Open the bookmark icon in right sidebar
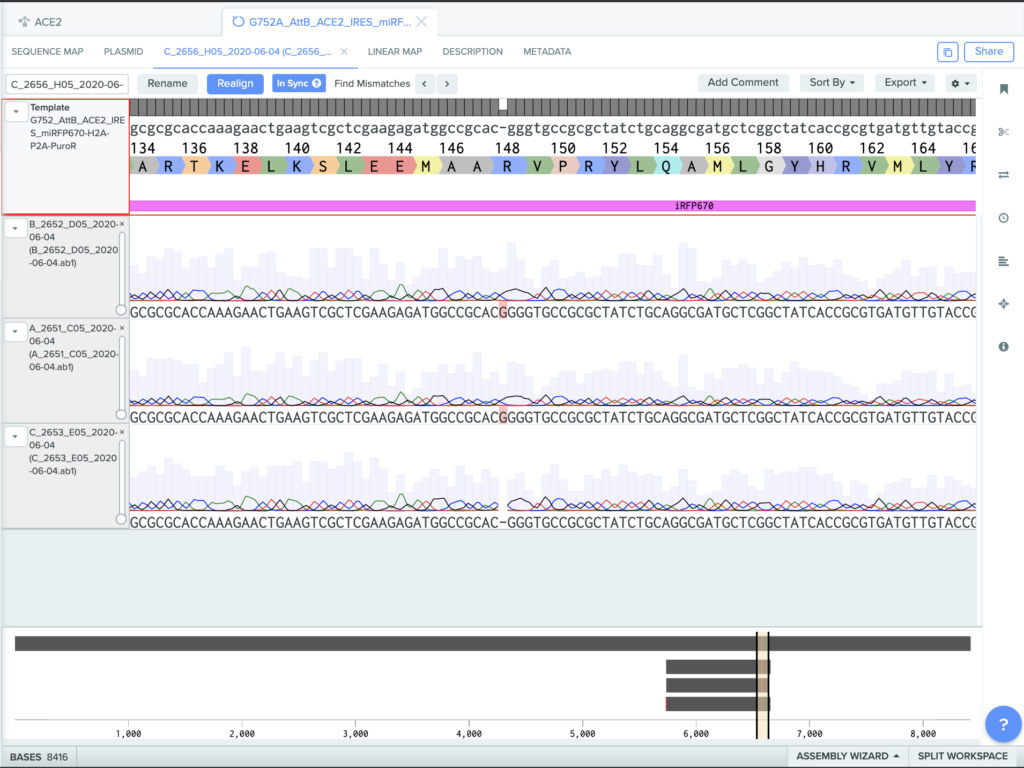The width and height of the screenshot is (1024, 768). 1004,89
